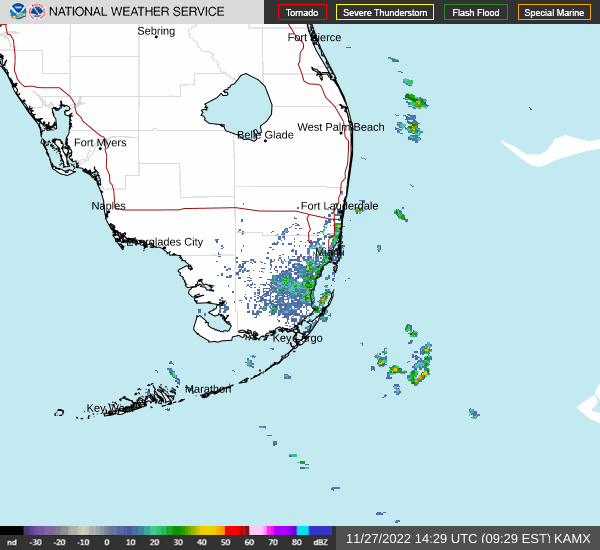Click the National Weather Service emblem
Image resolution: width=600 pixels, height=550 pixels.
click(x=37, y=12)
